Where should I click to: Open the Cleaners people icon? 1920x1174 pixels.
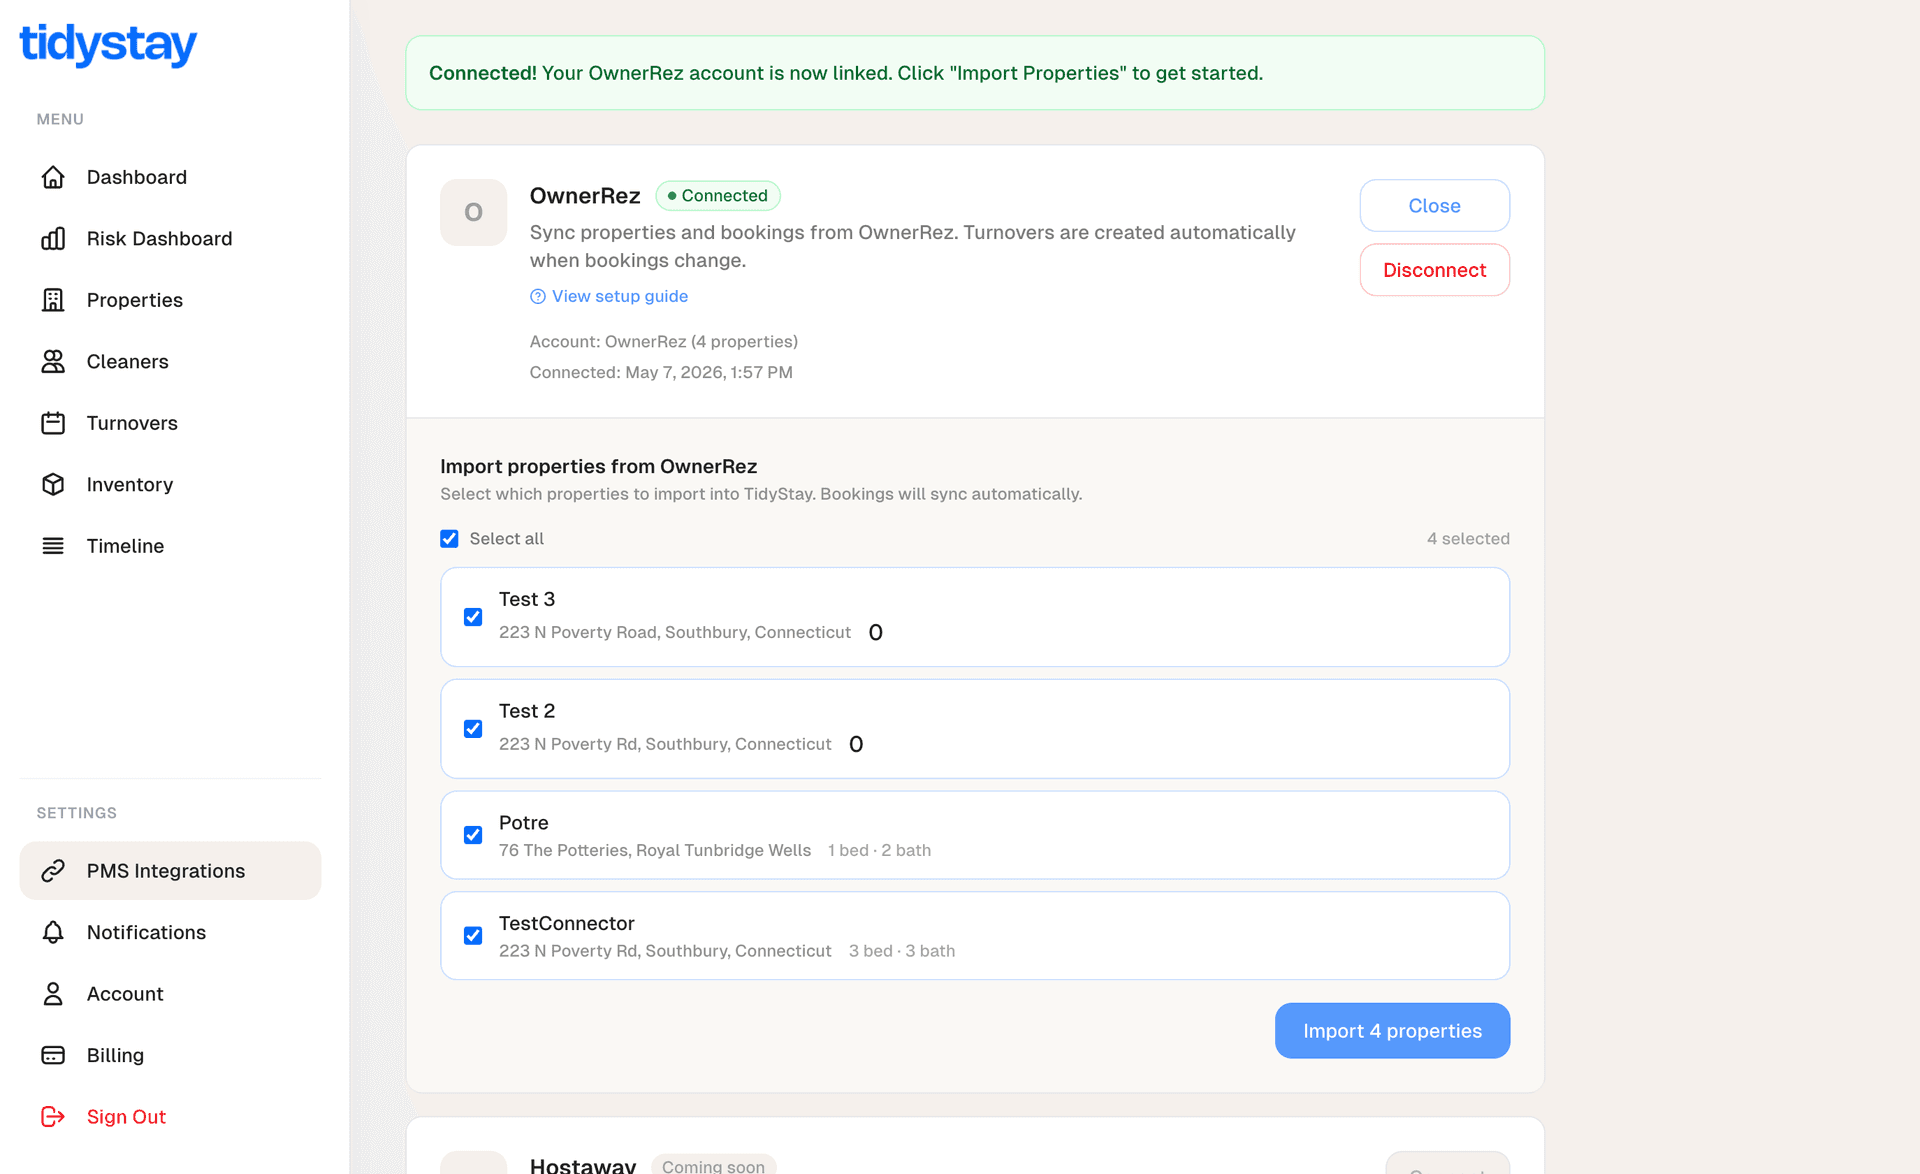[53, 361]
